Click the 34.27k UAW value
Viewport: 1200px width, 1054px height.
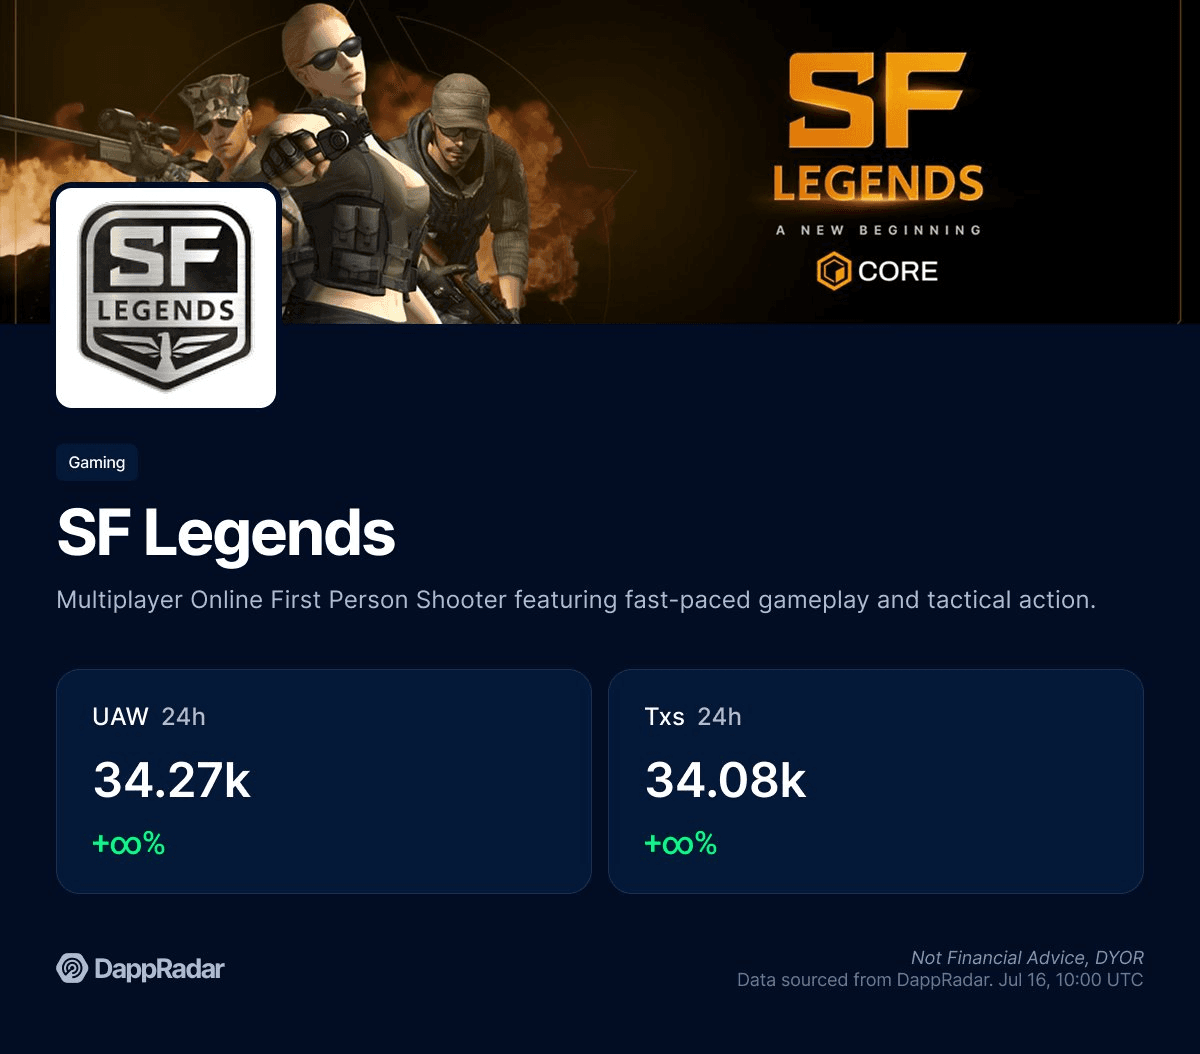coord(172,780)
